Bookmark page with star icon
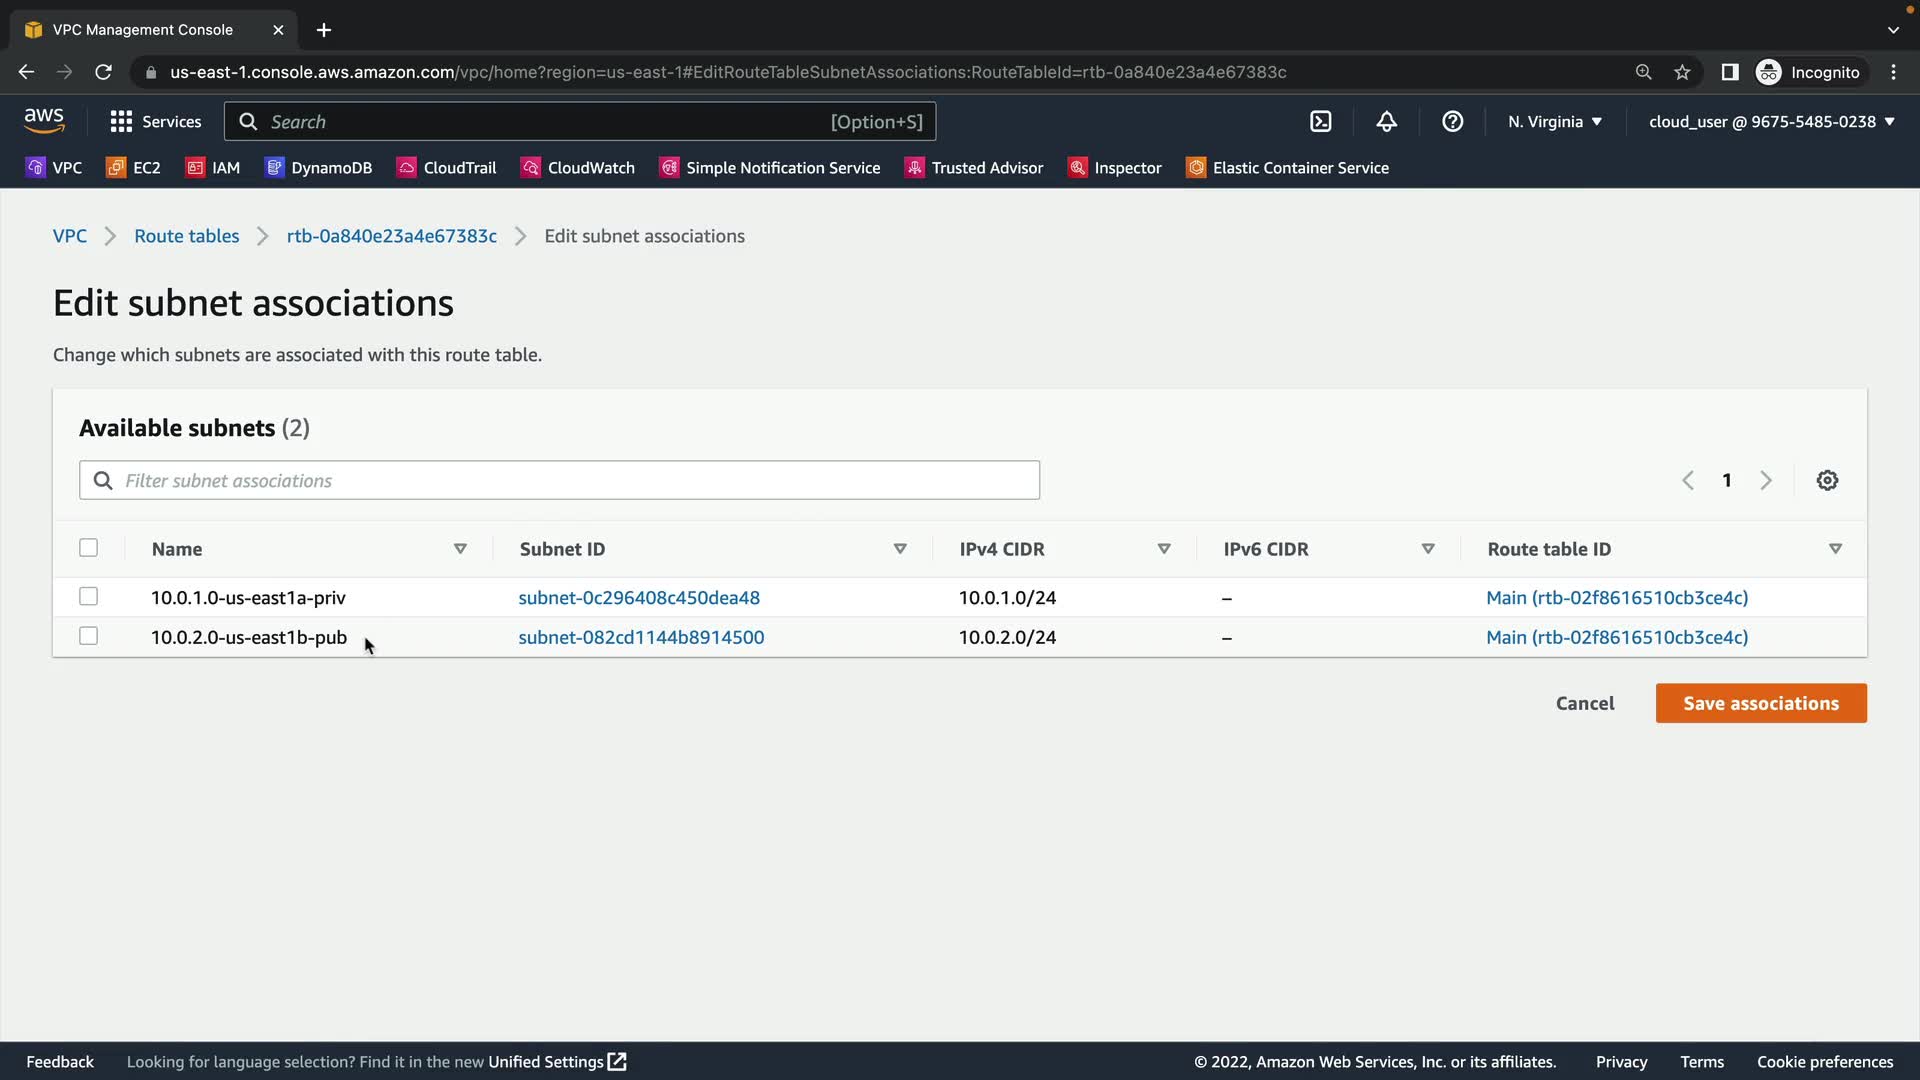The image size is (1920, 1080). [x=1682, y=72]
